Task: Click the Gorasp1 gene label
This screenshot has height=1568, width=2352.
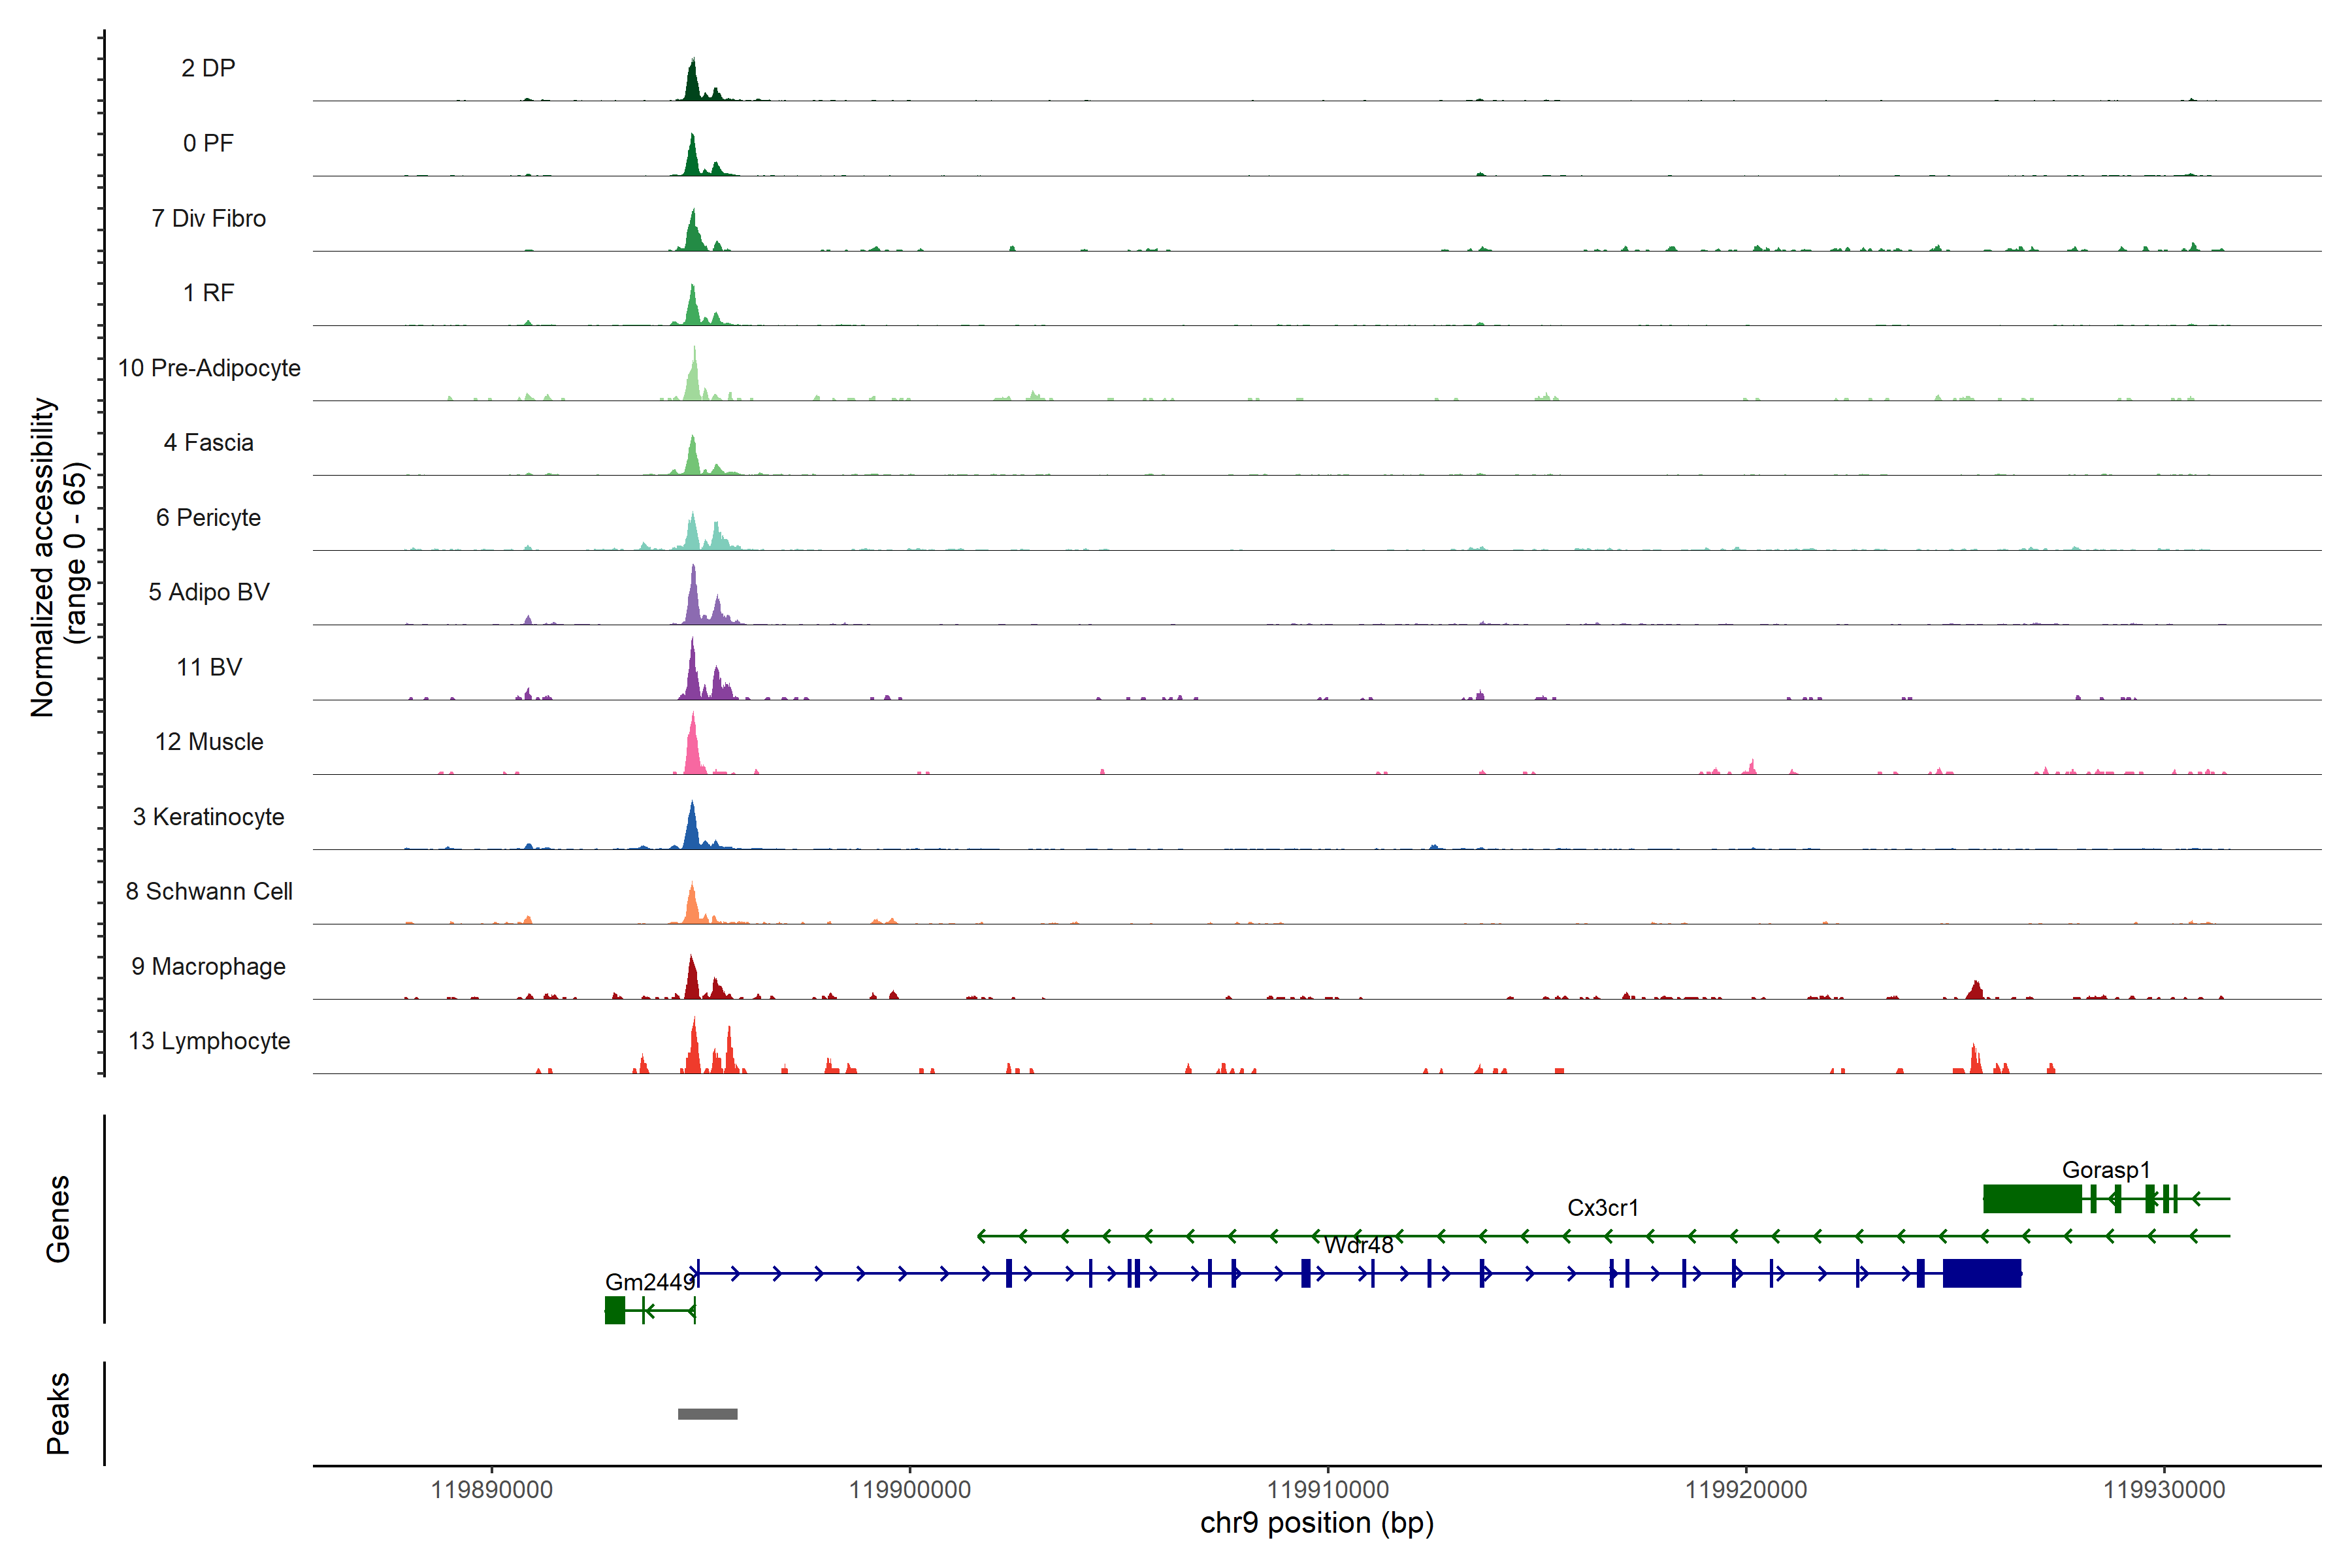Action: pyautogui.click(x=2105, y=1169)
